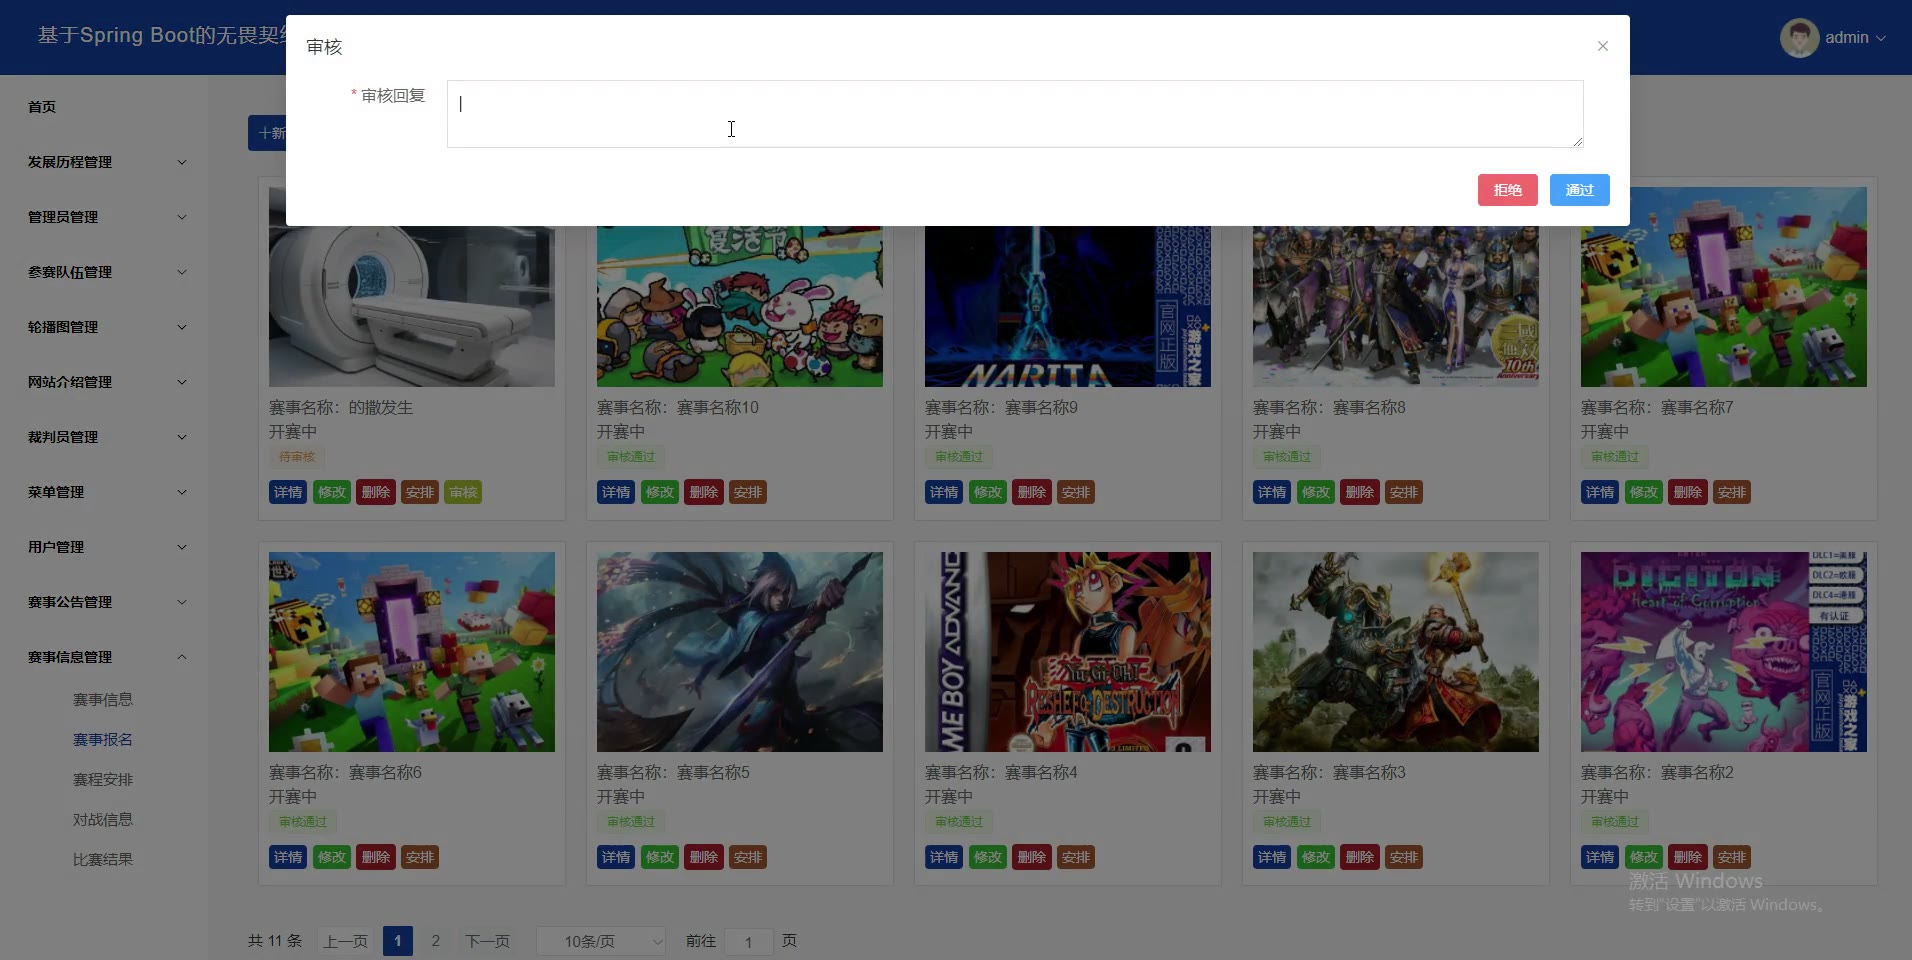1912x960 pixels.
Task: Open the armored warrior thumbnail of 赛事名称3
Action: click(x=1396, y=652)
